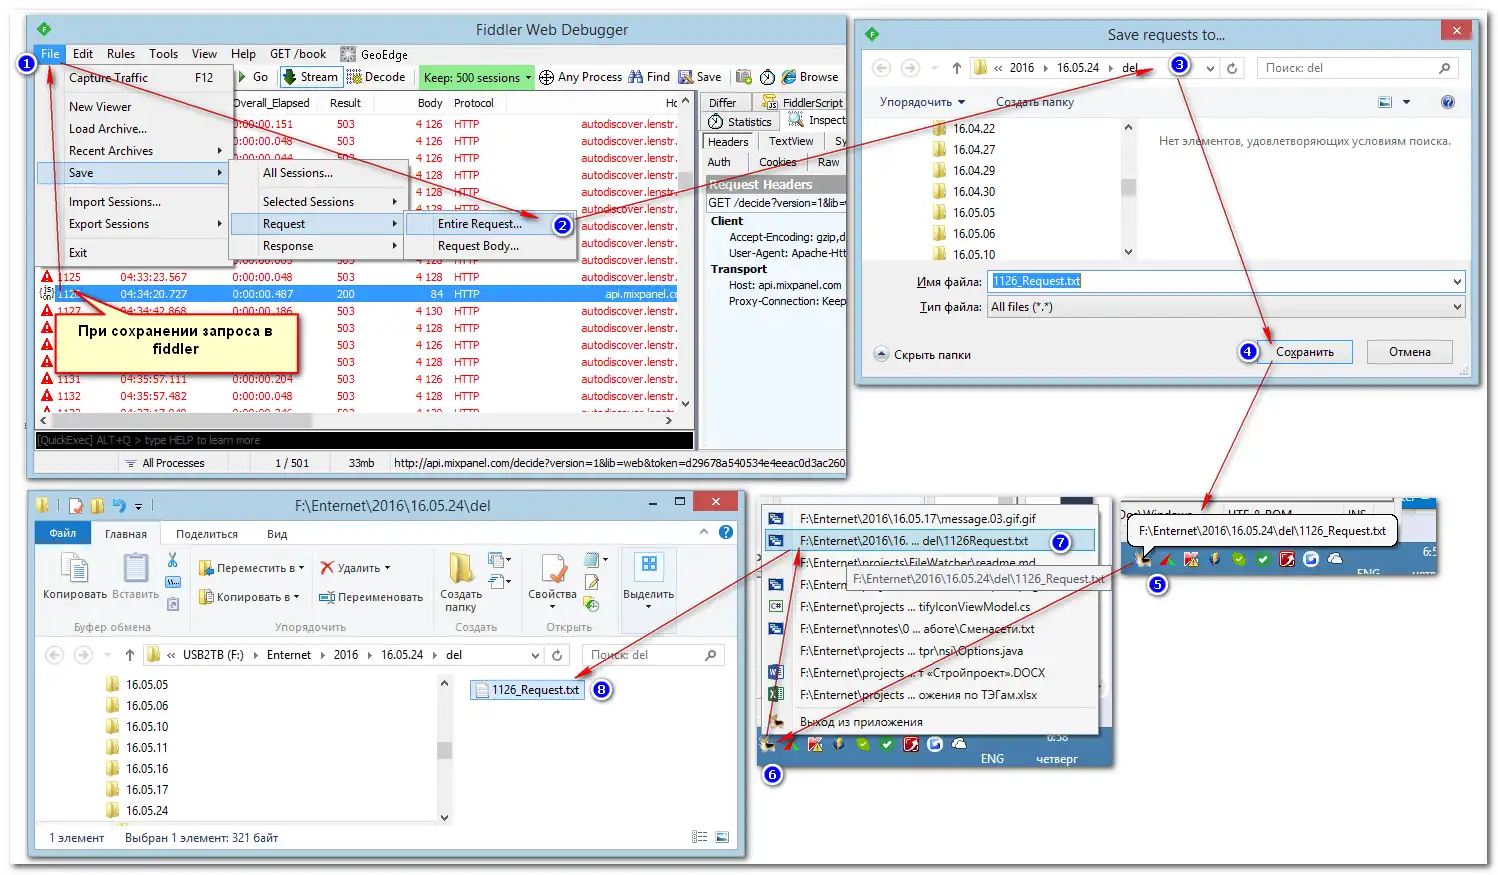Click the Browse icon in Fiddler's toolbar
The image size is (1498, 875).
coord(789,77)
